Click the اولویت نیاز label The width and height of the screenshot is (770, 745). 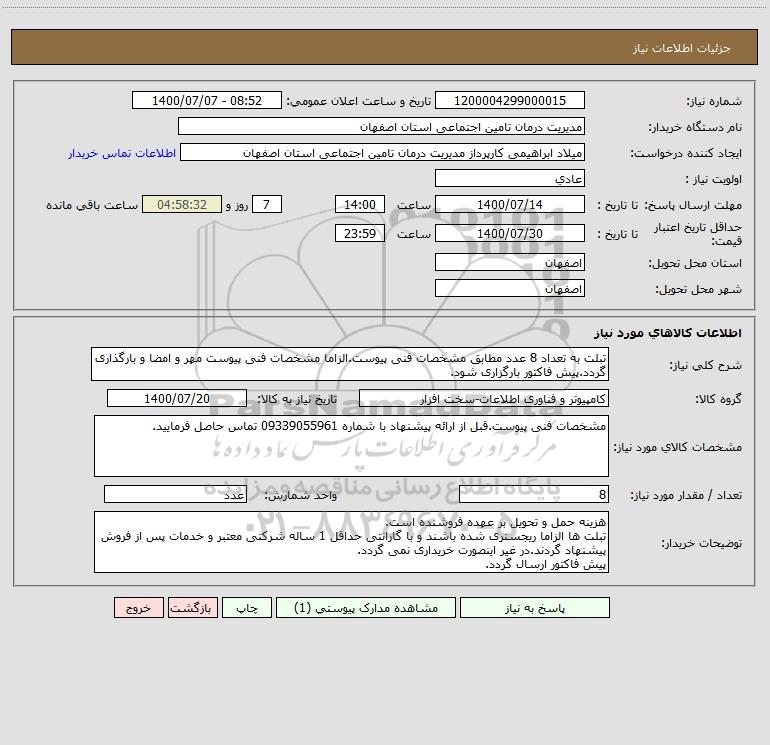(714, 180)
